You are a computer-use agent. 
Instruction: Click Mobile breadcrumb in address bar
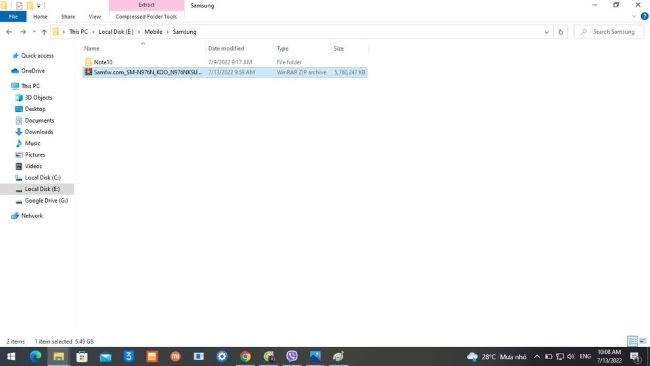153,32
